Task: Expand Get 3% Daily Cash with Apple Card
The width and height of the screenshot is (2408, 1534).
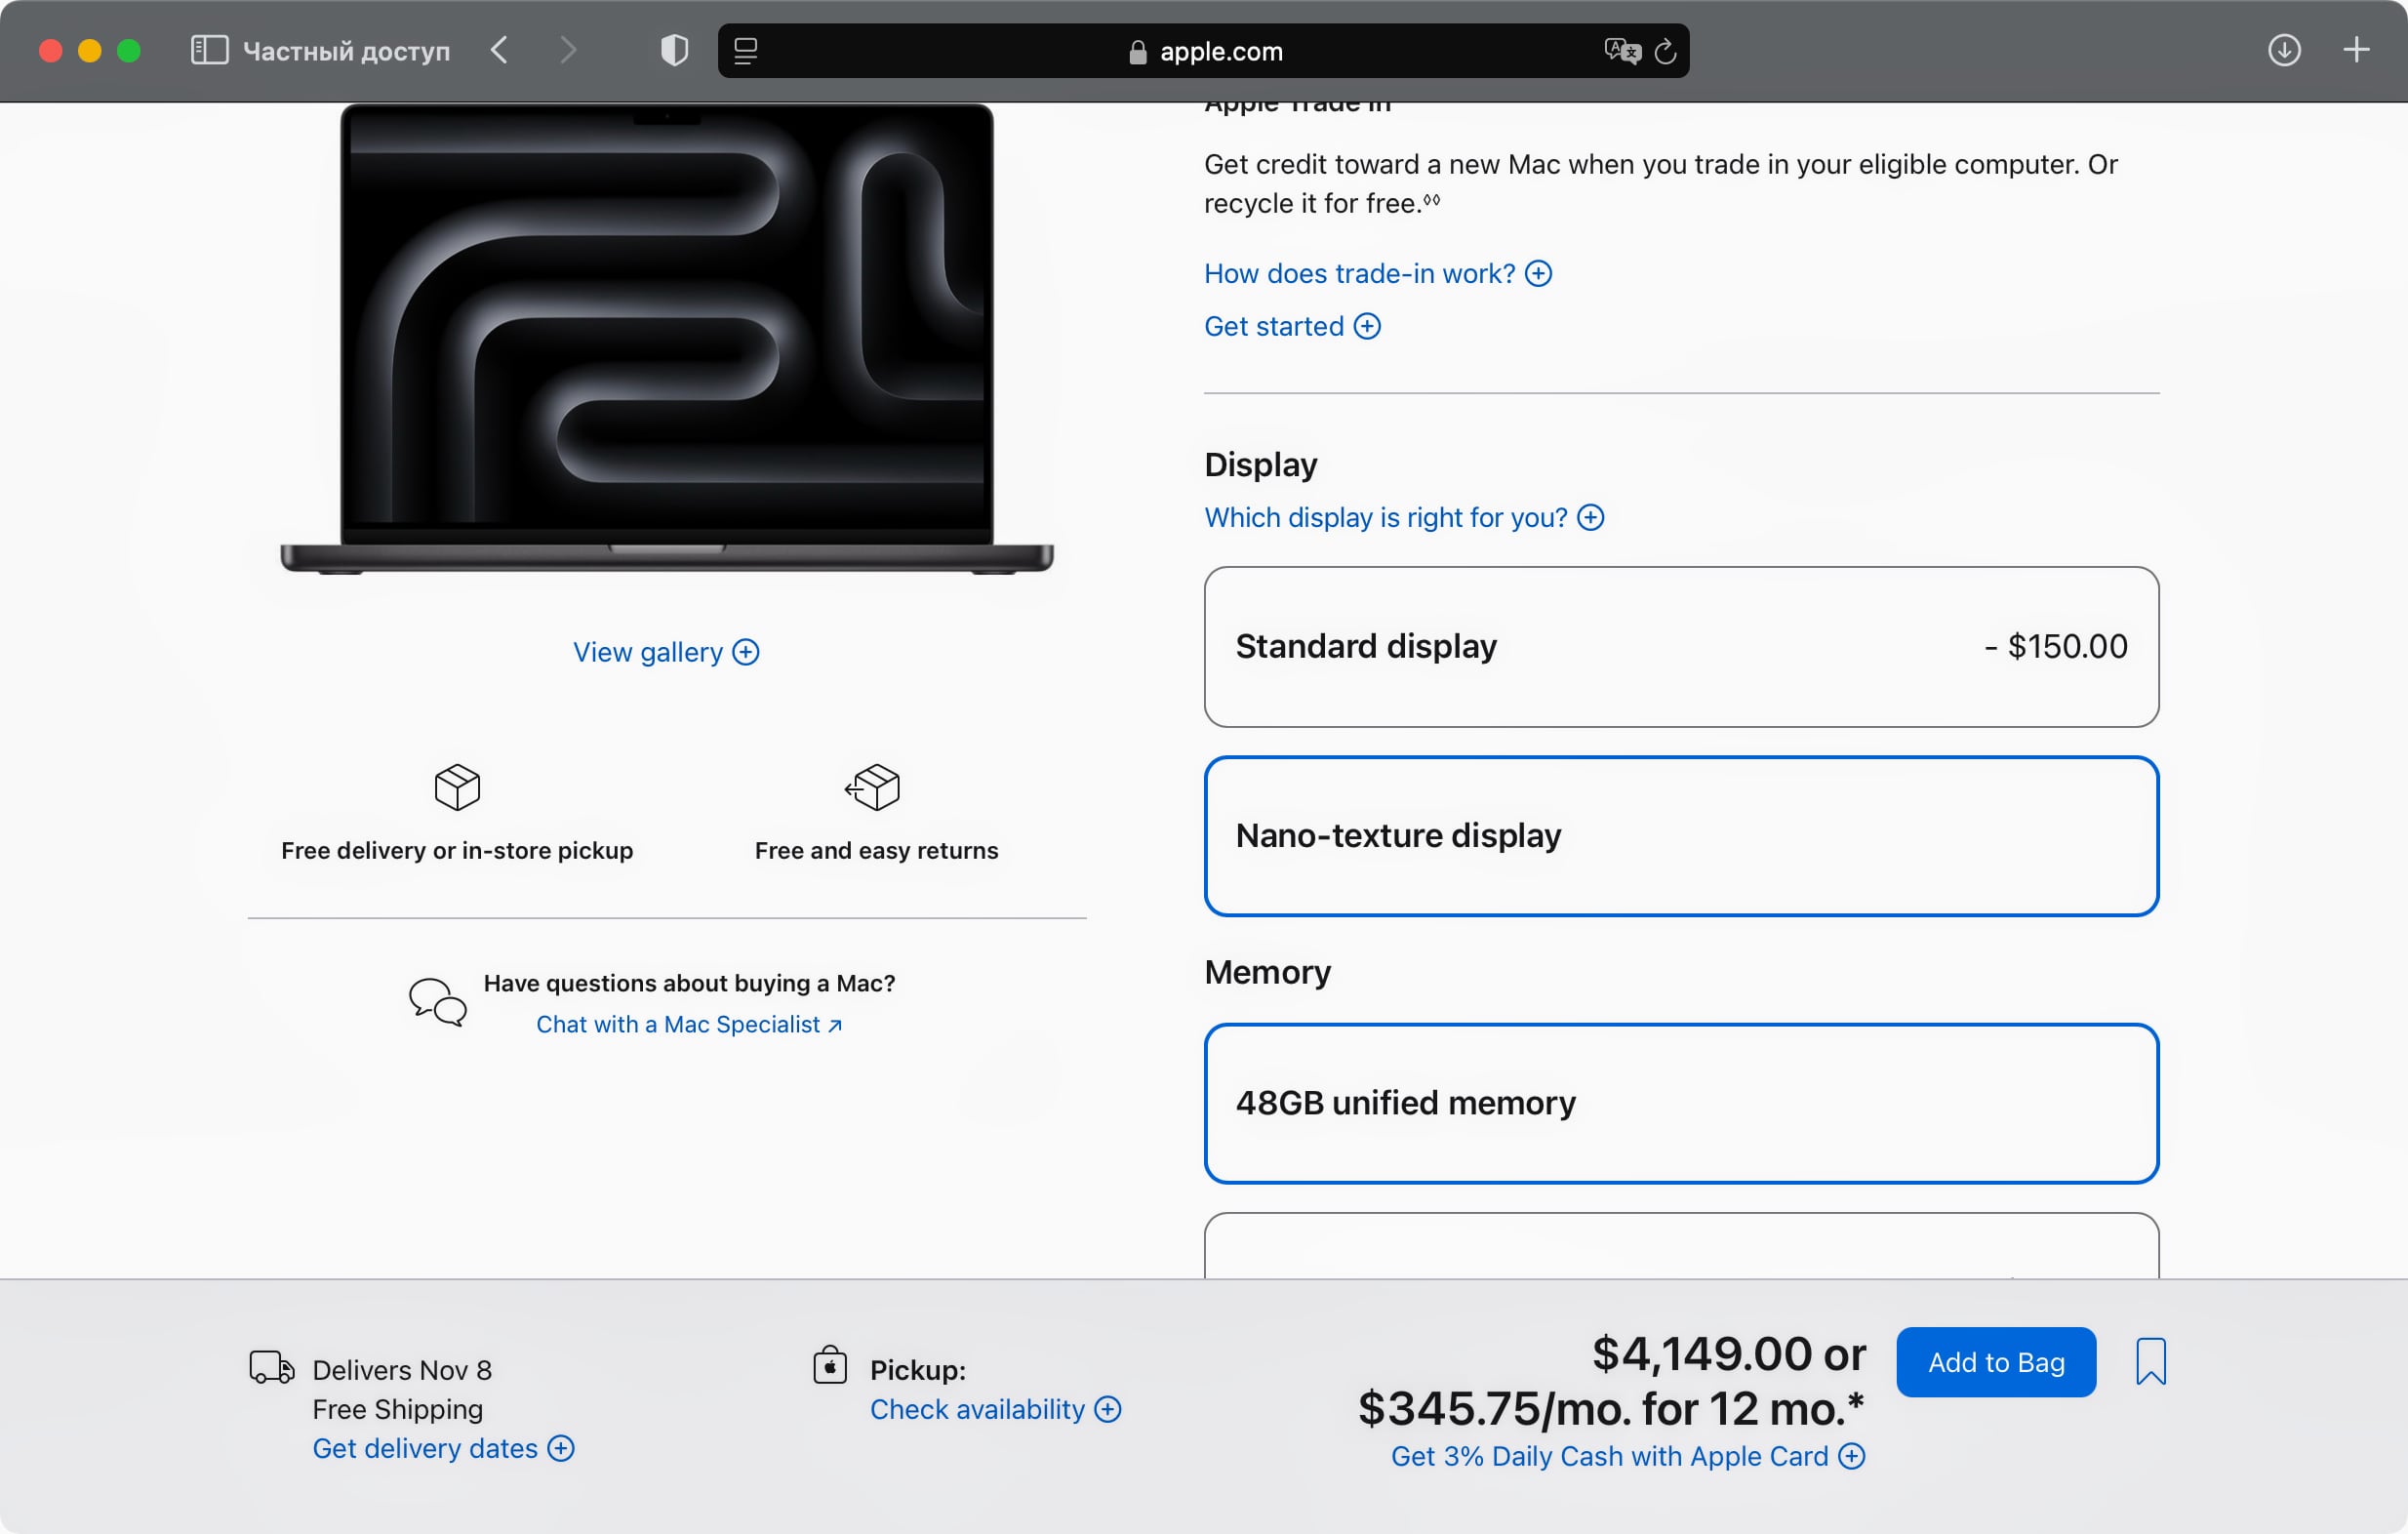Action: 1627,1456
